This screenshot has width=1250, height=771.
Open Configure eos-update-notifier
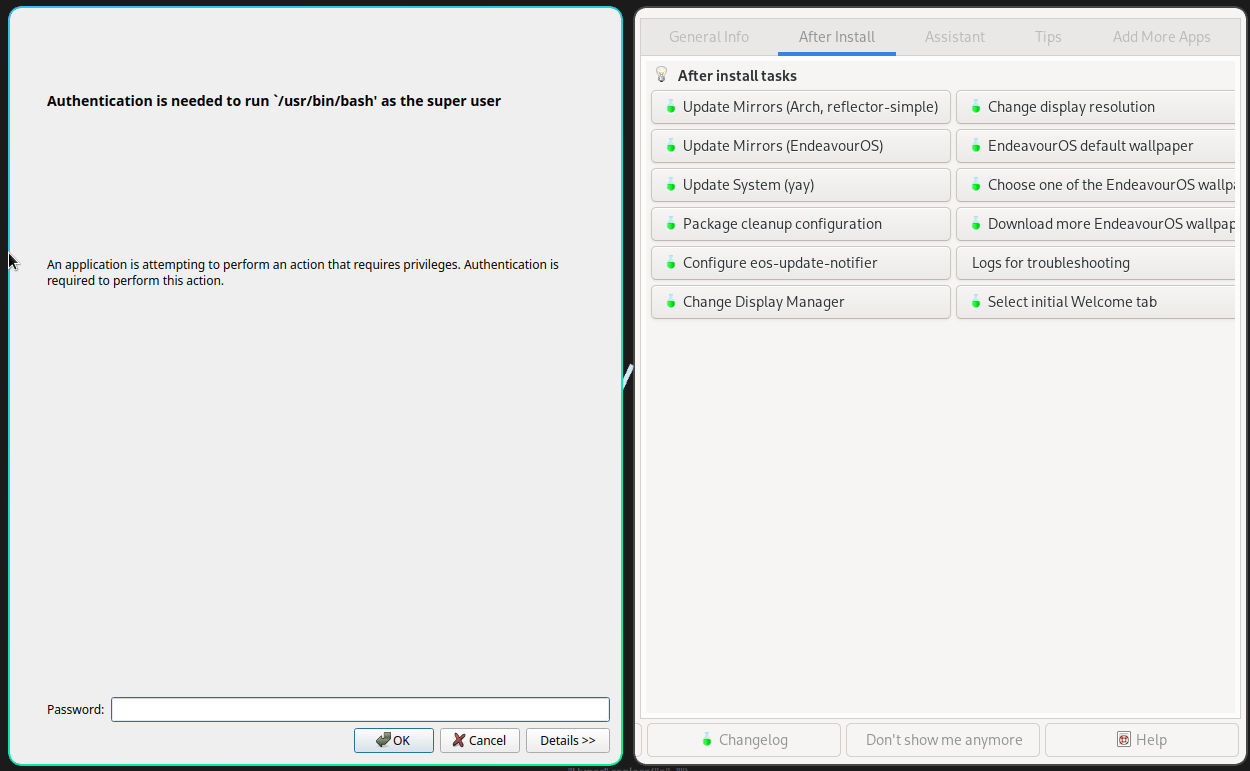point(801,263)
